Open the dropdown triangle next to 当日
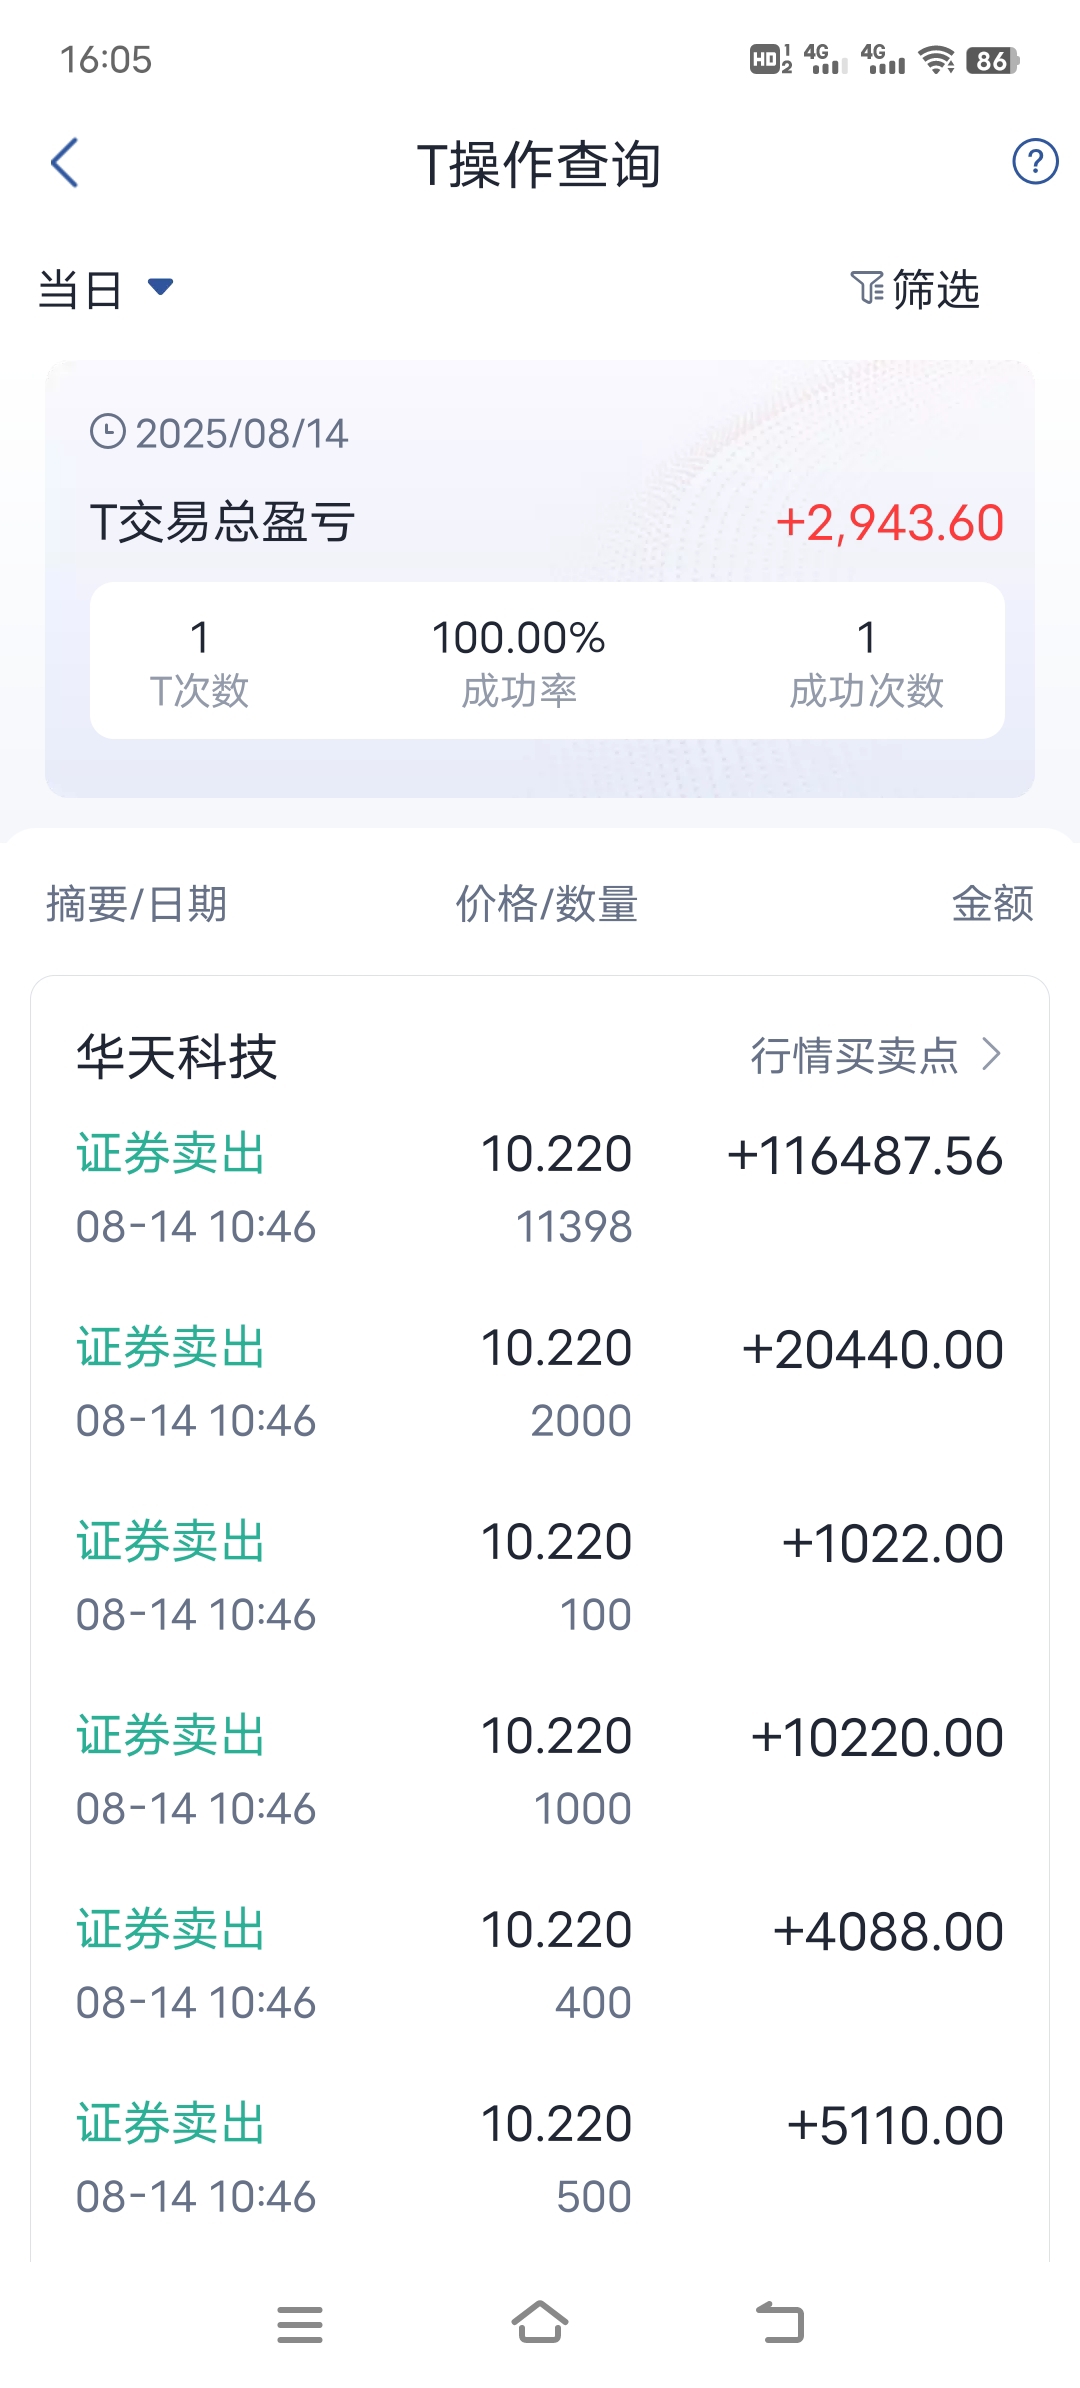 pos(160,287)
